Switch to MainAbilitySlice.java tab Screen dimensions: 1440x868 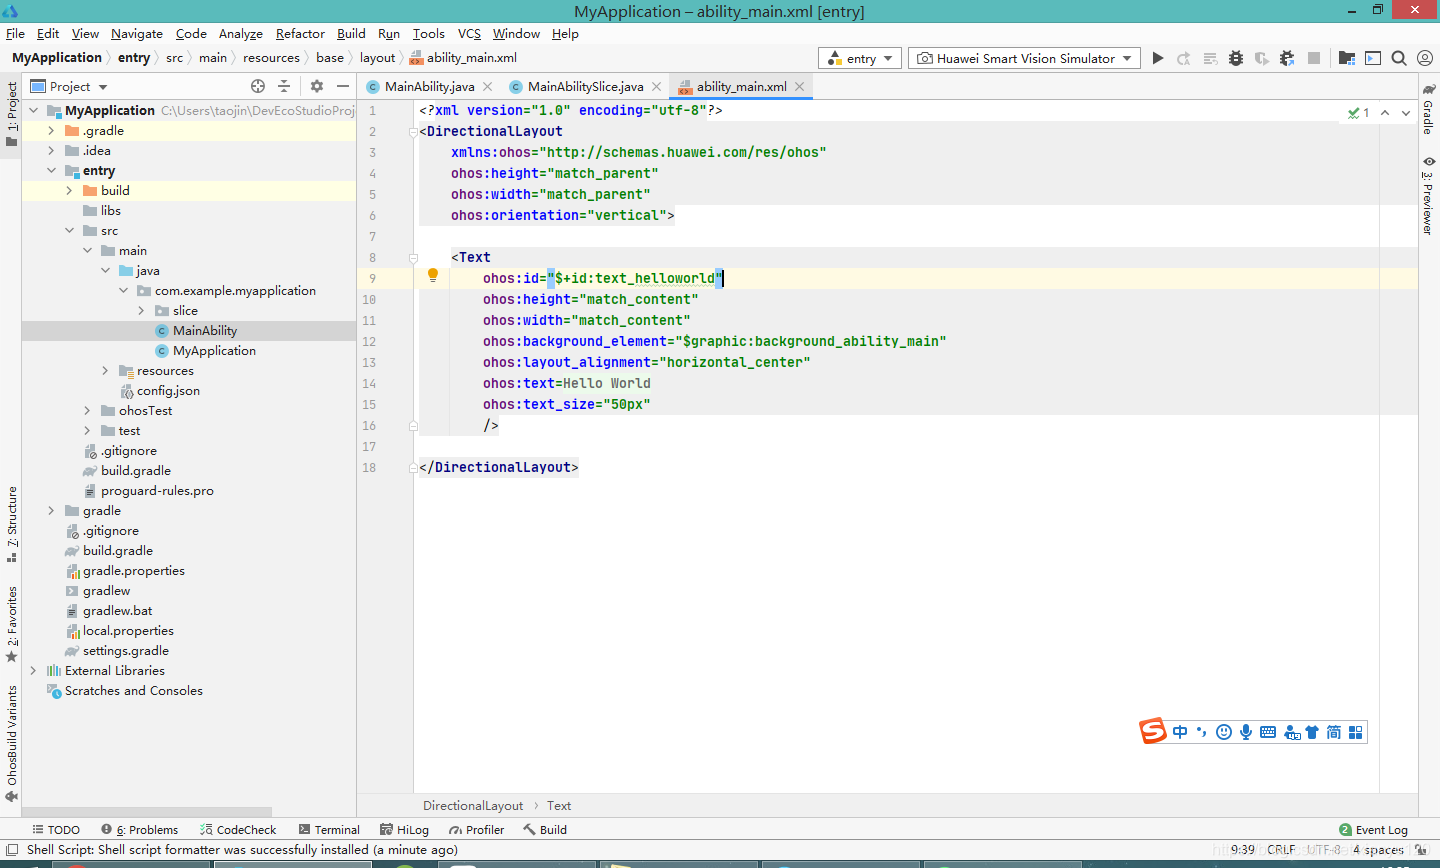click(x=585, y=86)
